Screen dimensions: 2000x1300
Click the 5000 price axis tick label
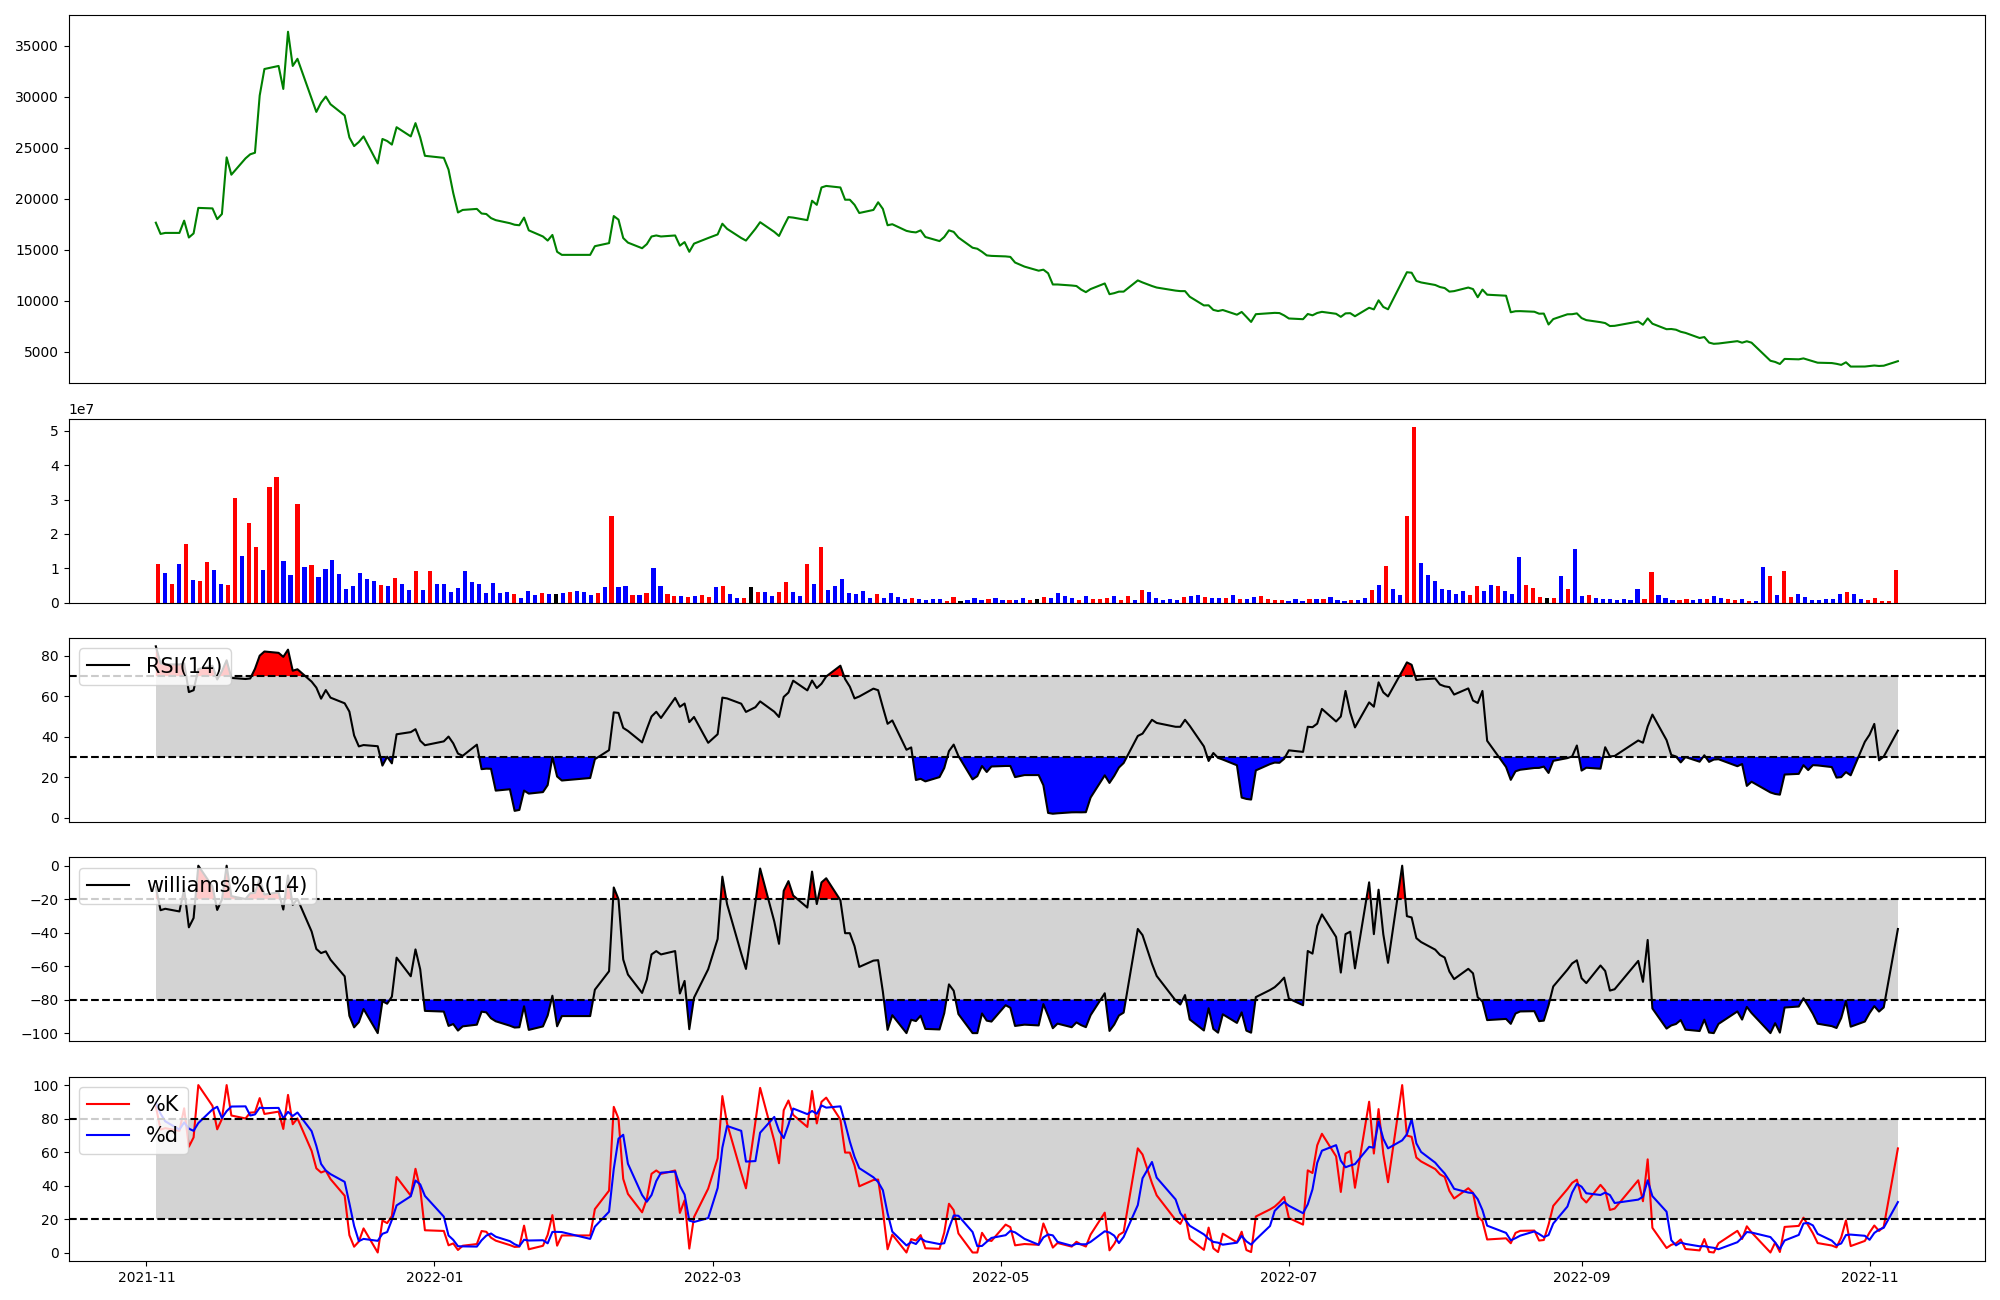click(41, 352)
